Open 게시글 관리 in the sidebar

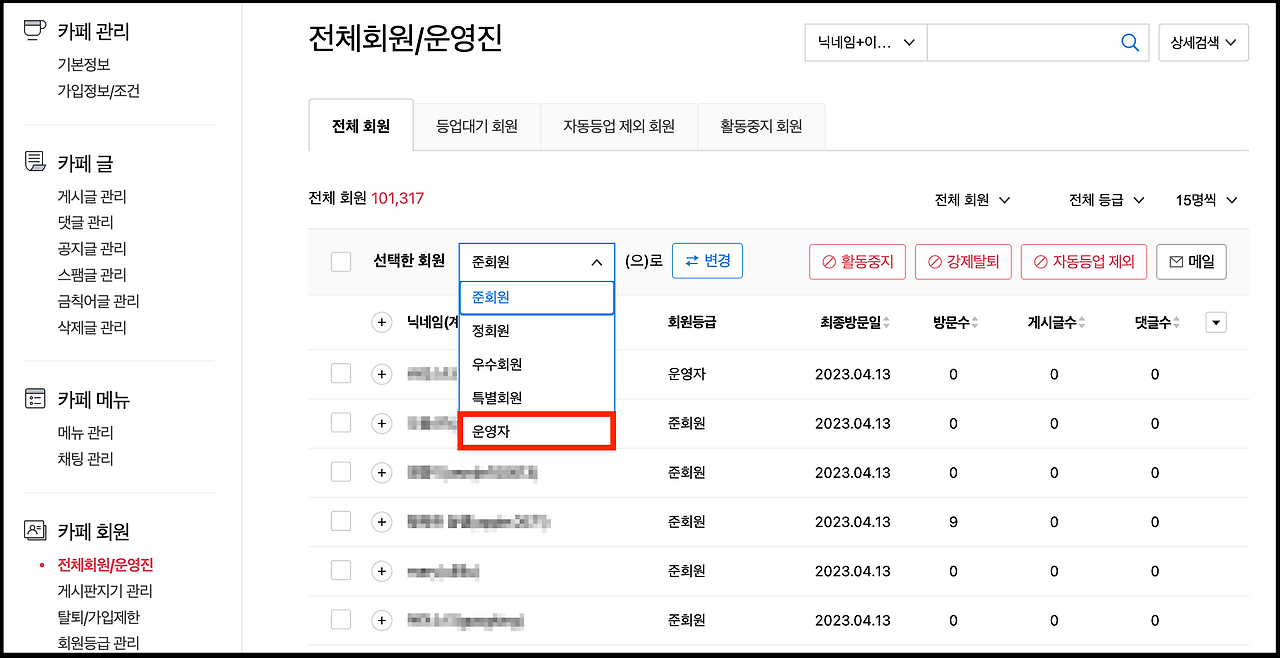[x=92, y=197]
